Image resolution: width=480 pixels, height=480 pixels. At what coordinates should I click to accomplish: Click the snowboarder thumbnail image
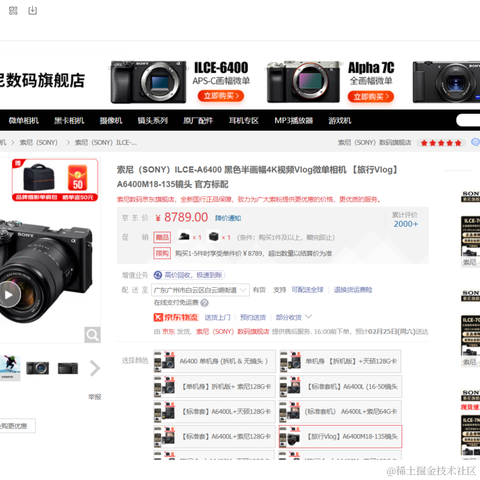click(10, 368)
